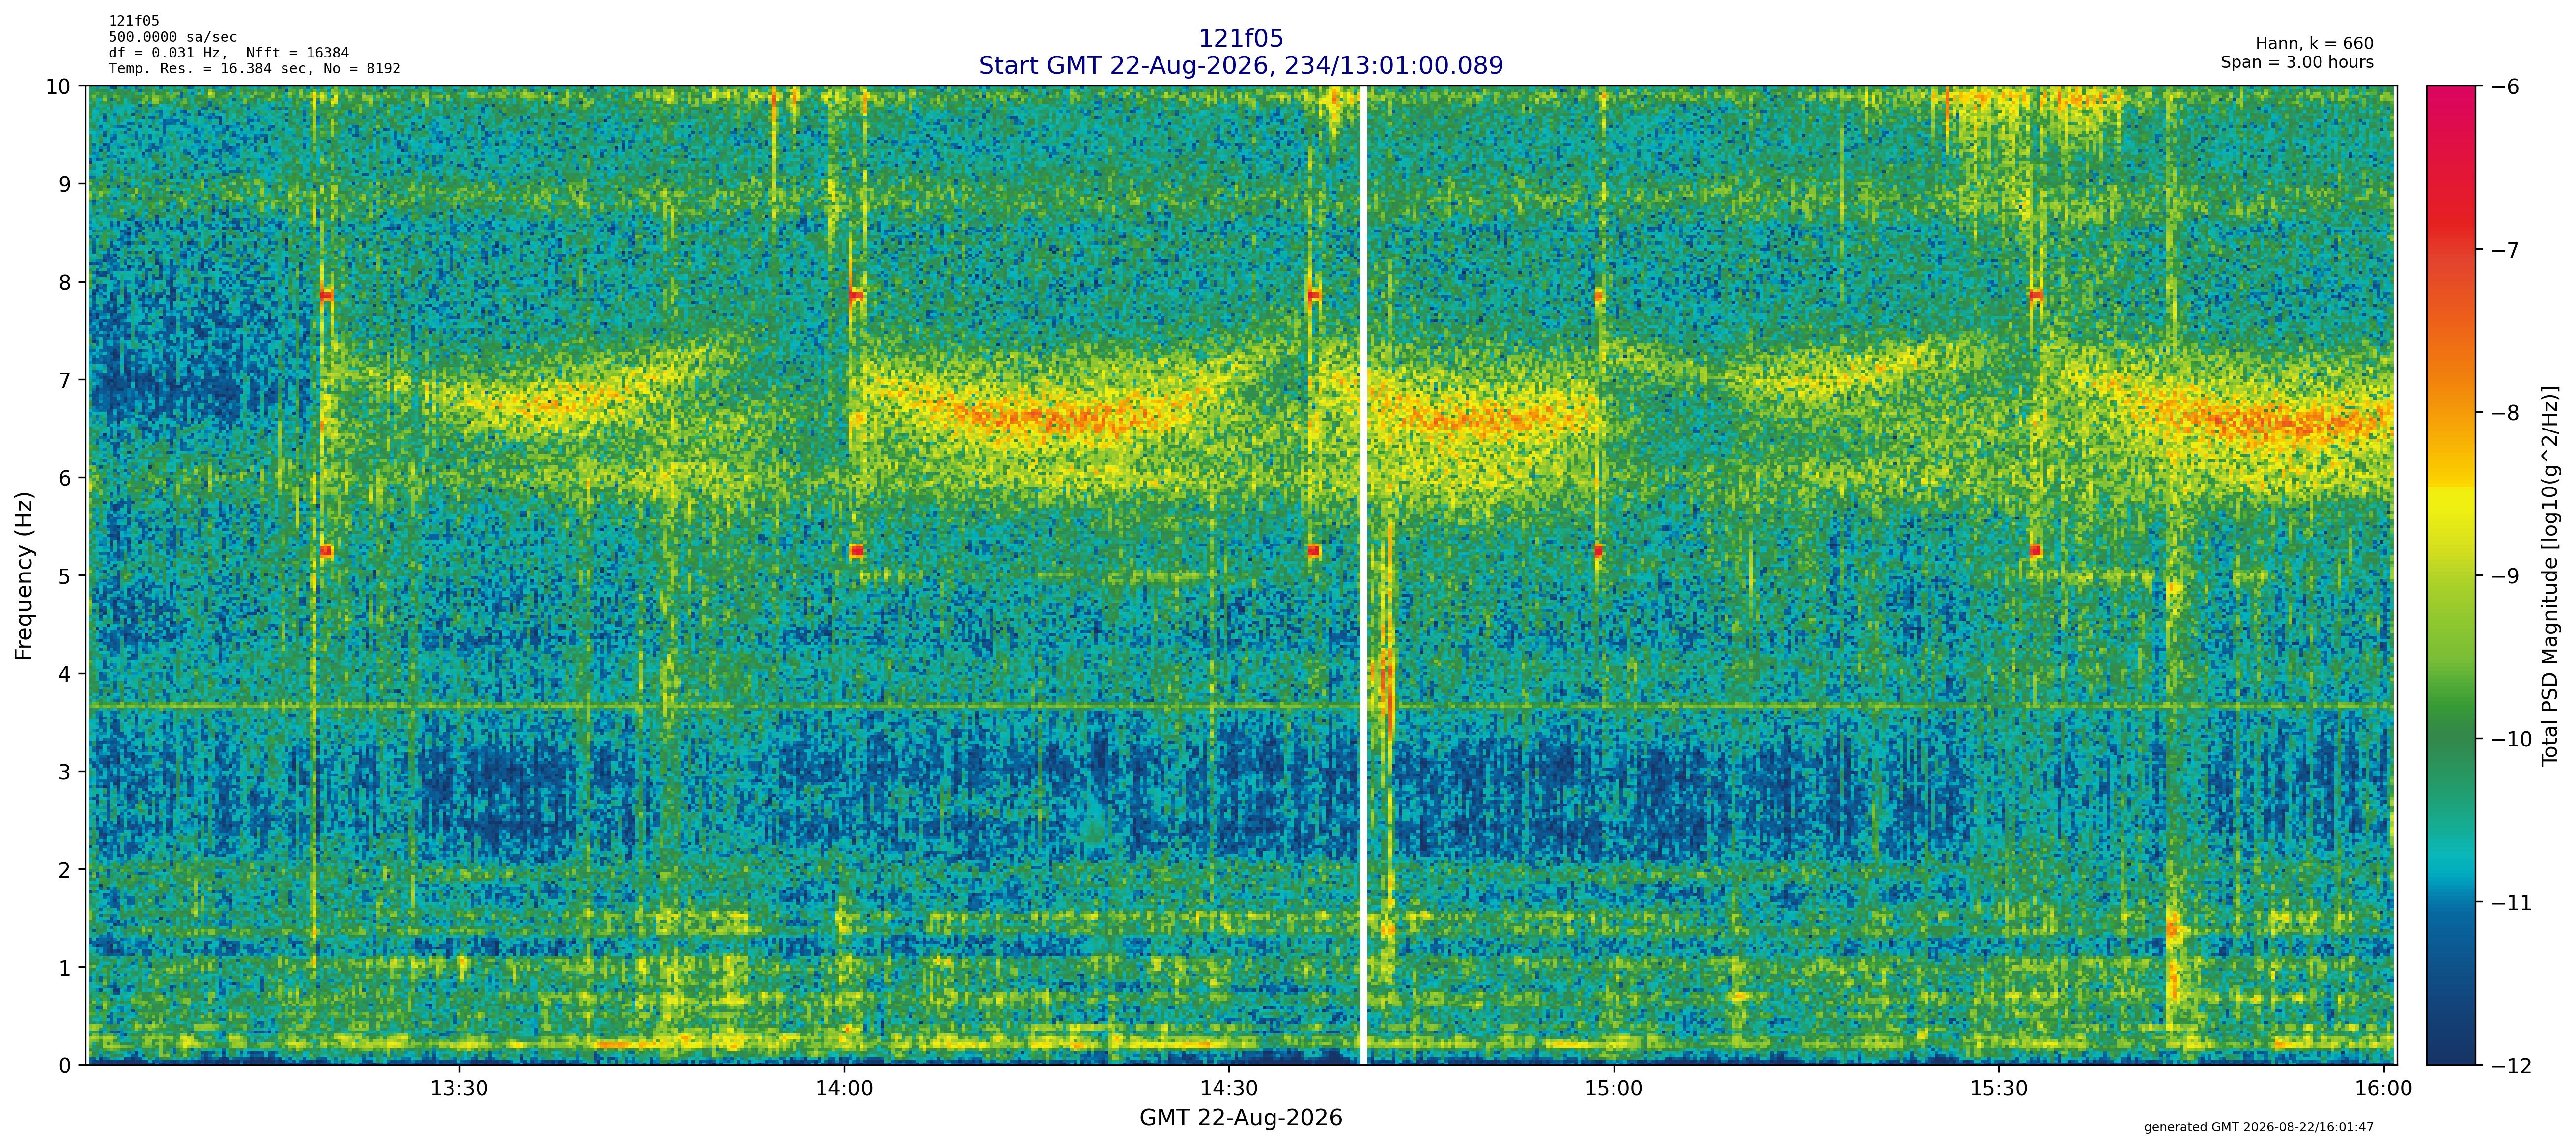Select the "Start GMT 22-Aug-2026, 234/13:01:00.089" subtitle
The height and width of the screenshot is (1148, 2576).
coord(1240,66)
